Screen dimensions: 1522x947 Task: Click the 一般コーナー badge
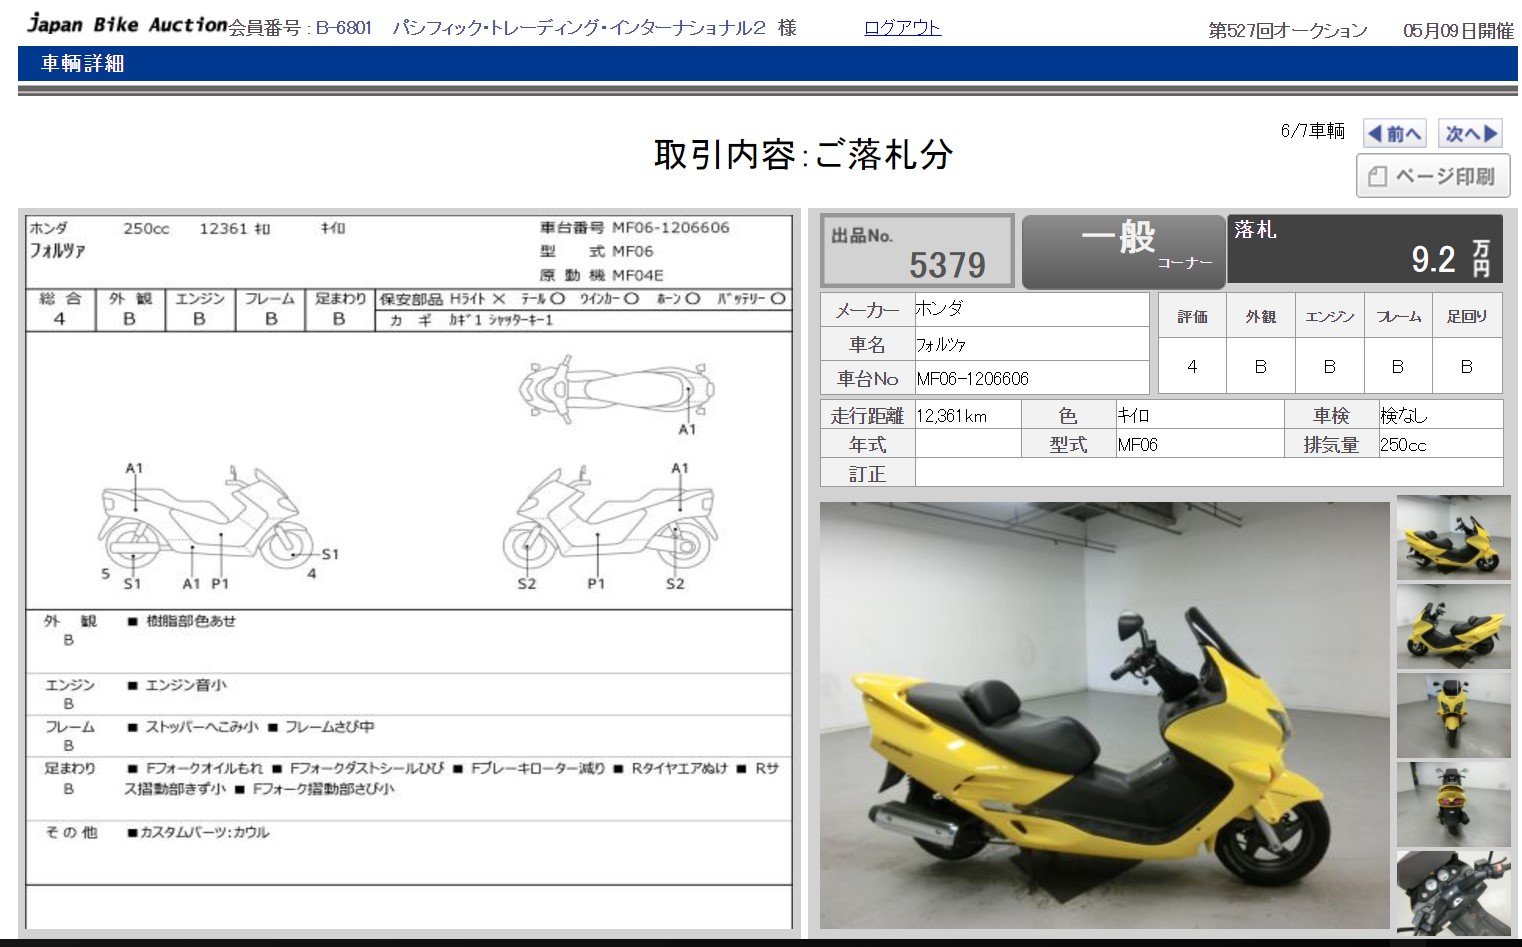pos(1123,250)
